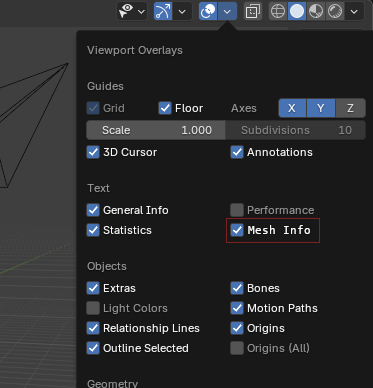The image size is (373, 388).
Task: Open the selectability and visibility dropdown
Action: (141, 12)
